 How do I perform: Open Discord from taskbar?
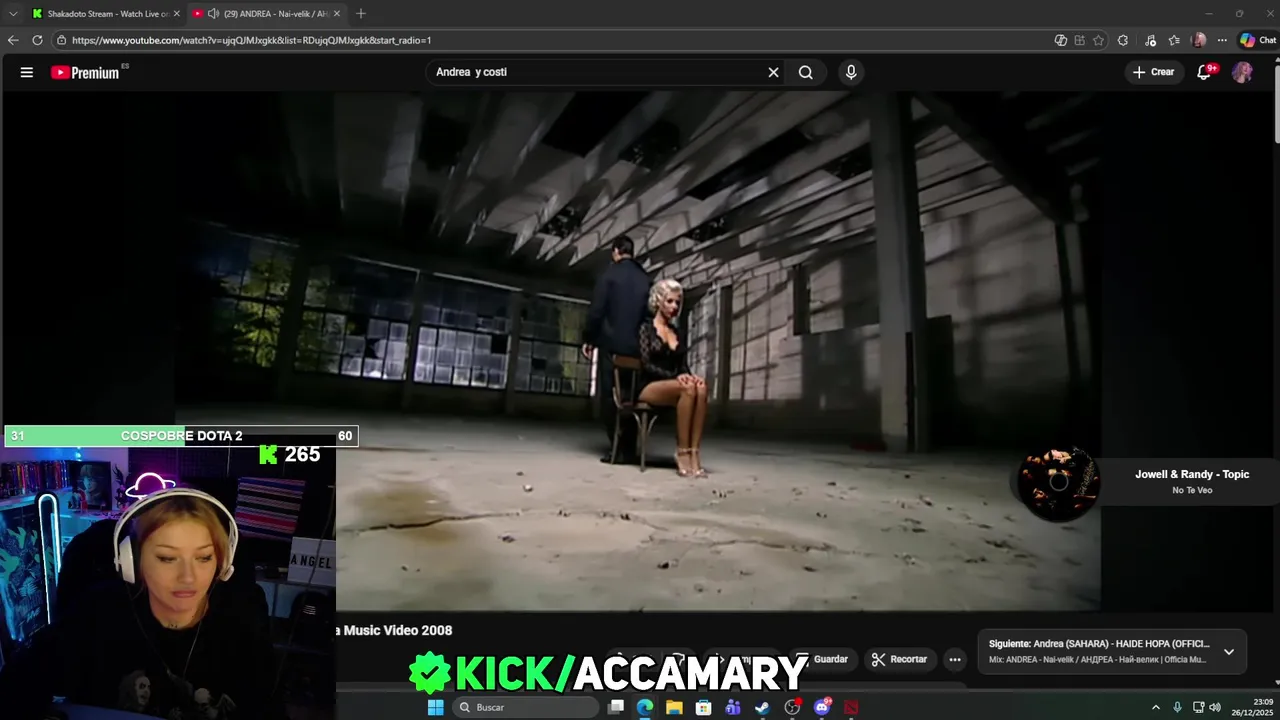(x=822, y=707)
